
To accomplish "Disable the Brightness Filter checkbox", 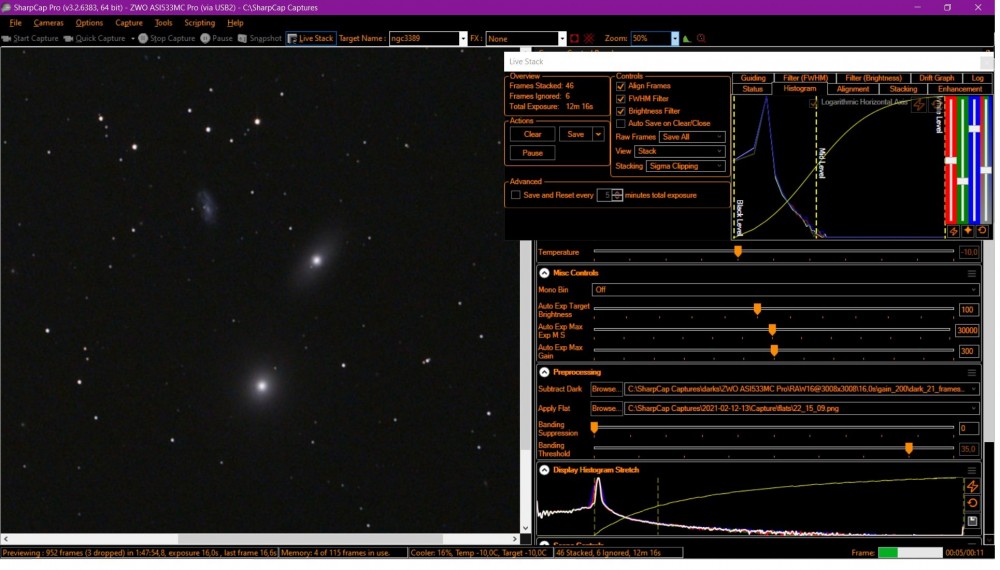I will (621, 111).
